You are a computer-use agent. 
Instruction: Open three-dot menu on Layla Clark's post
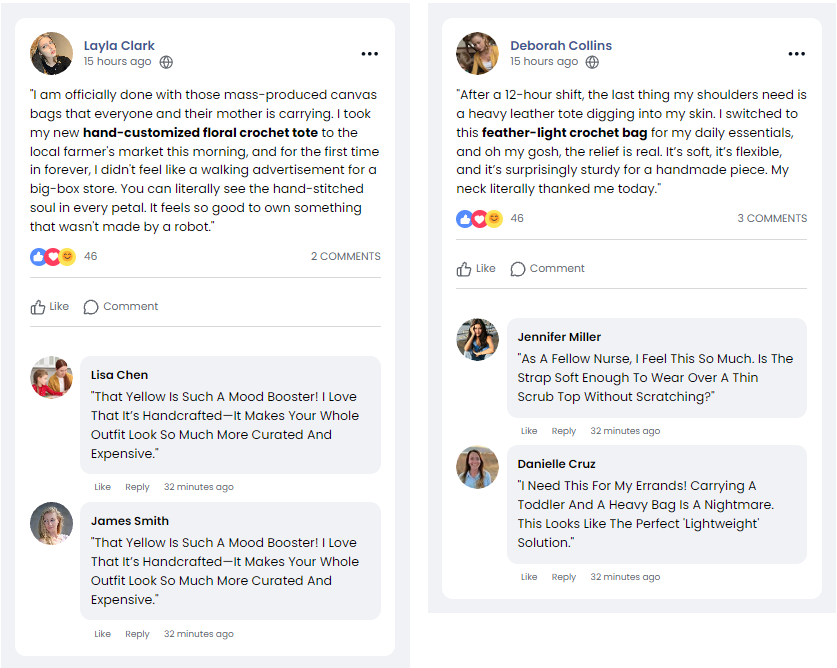point(370,54)
